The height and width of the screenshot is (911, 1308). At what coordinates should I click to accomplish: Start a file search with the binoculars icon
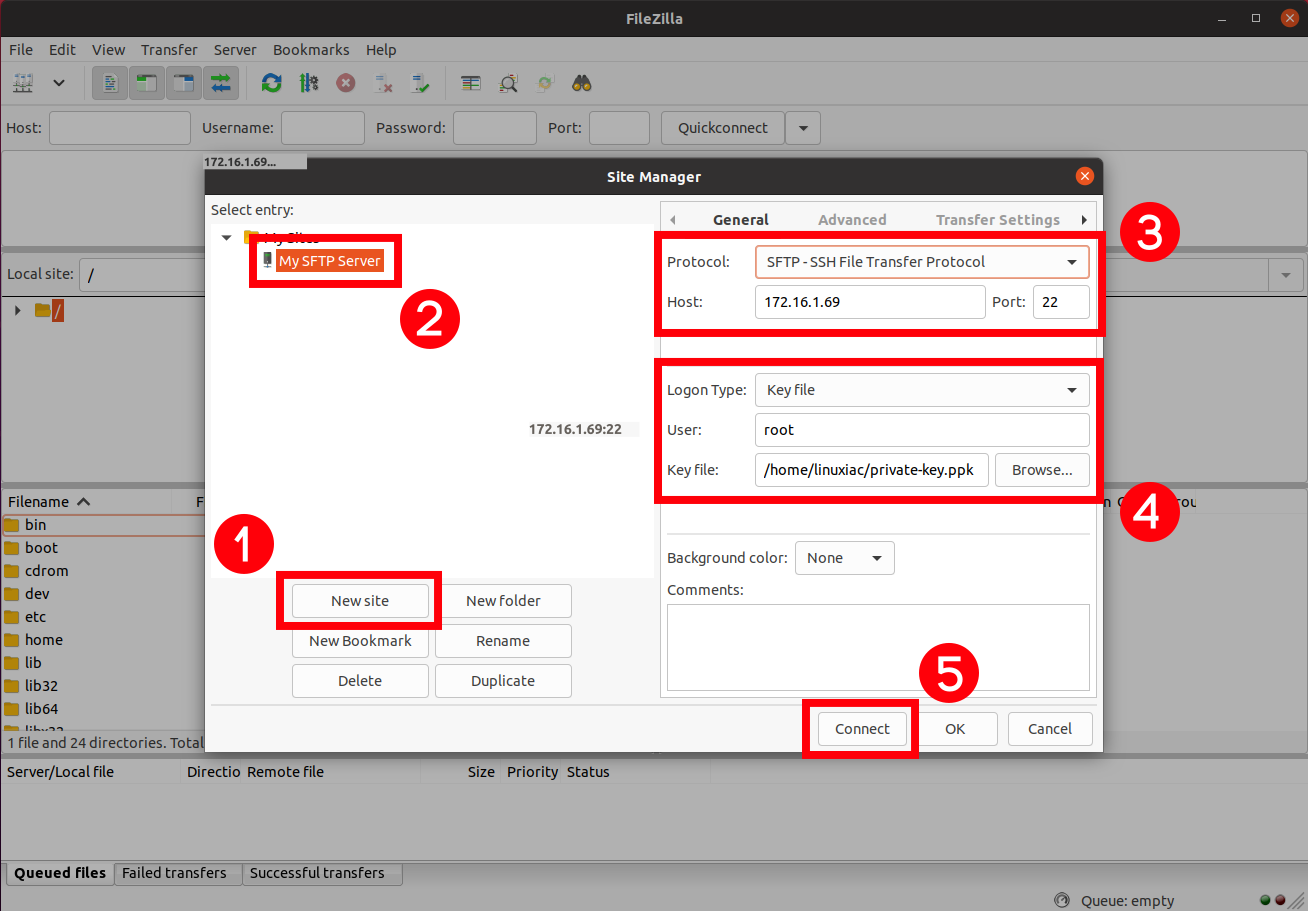click(581, 82)
